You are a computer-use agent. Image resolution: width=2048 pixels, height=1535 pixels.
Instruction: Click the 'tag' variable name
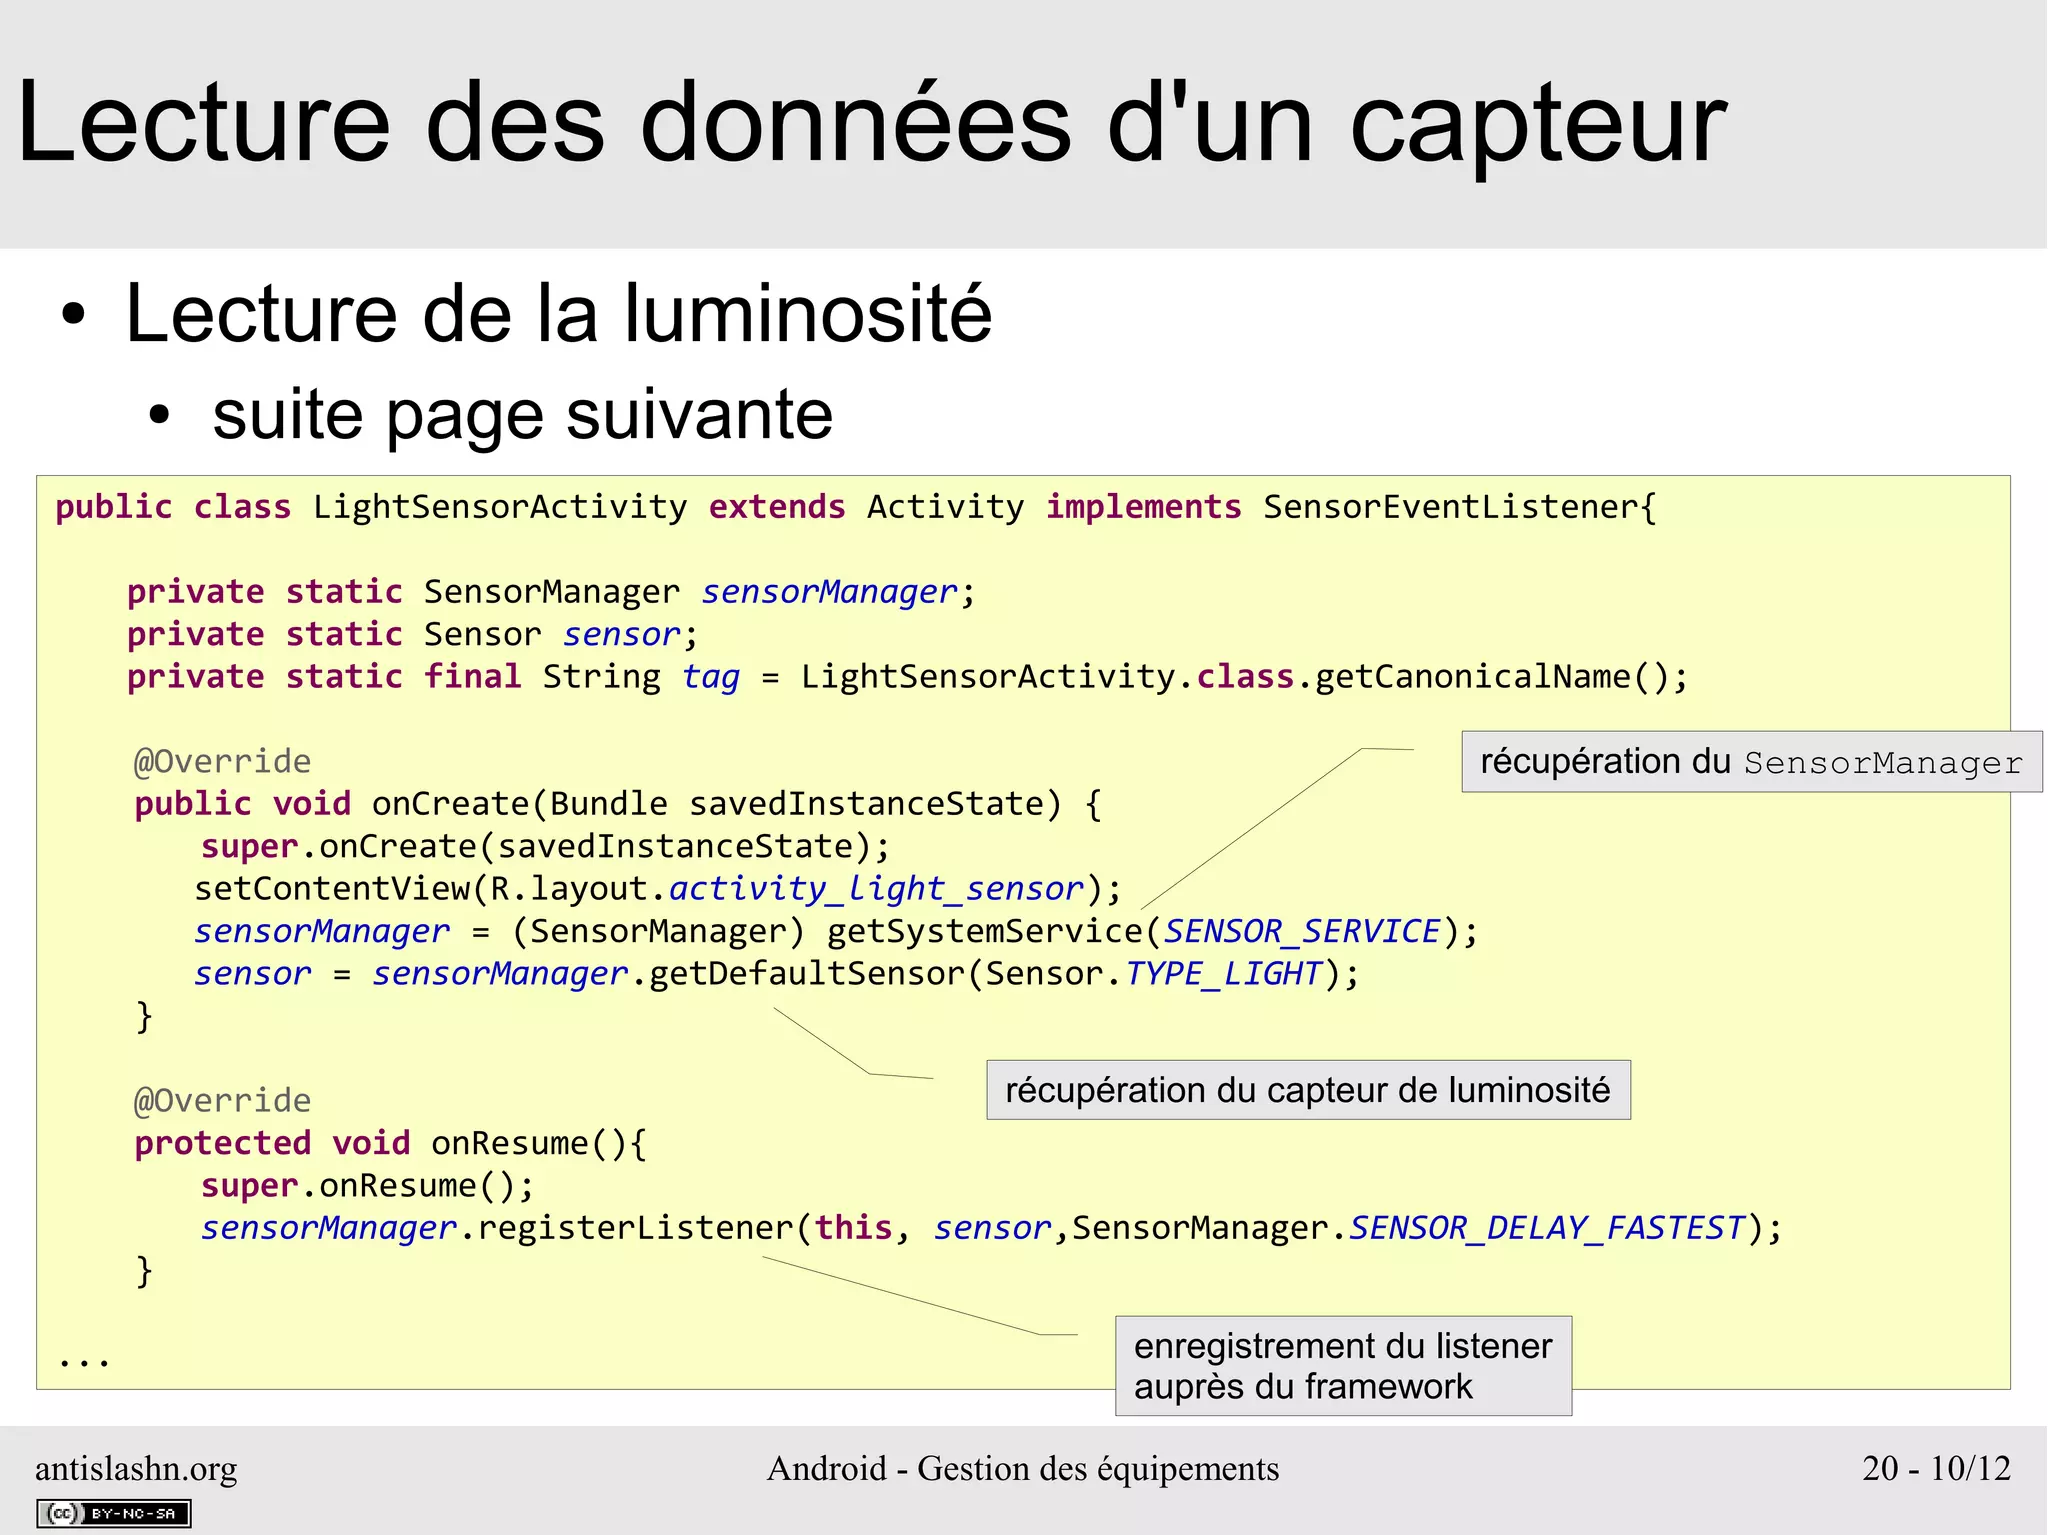pyautogui.click(x=711, y=677)
